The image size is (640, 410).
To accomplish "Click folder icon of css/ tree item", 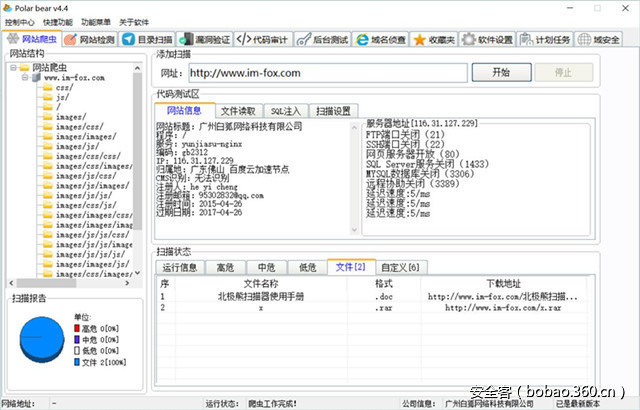I will [x=48, y=87].
